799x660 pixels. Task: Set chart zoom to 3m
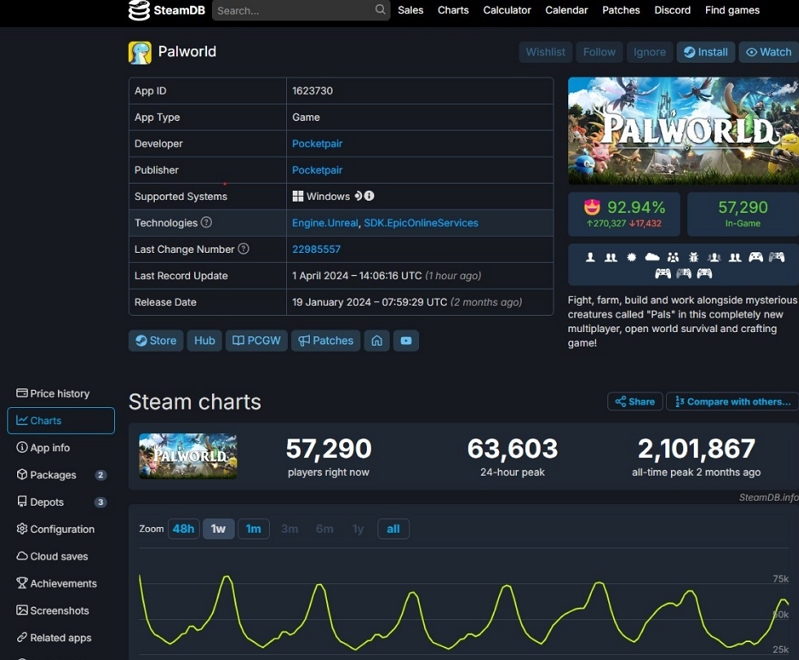(x=289, y=529)
